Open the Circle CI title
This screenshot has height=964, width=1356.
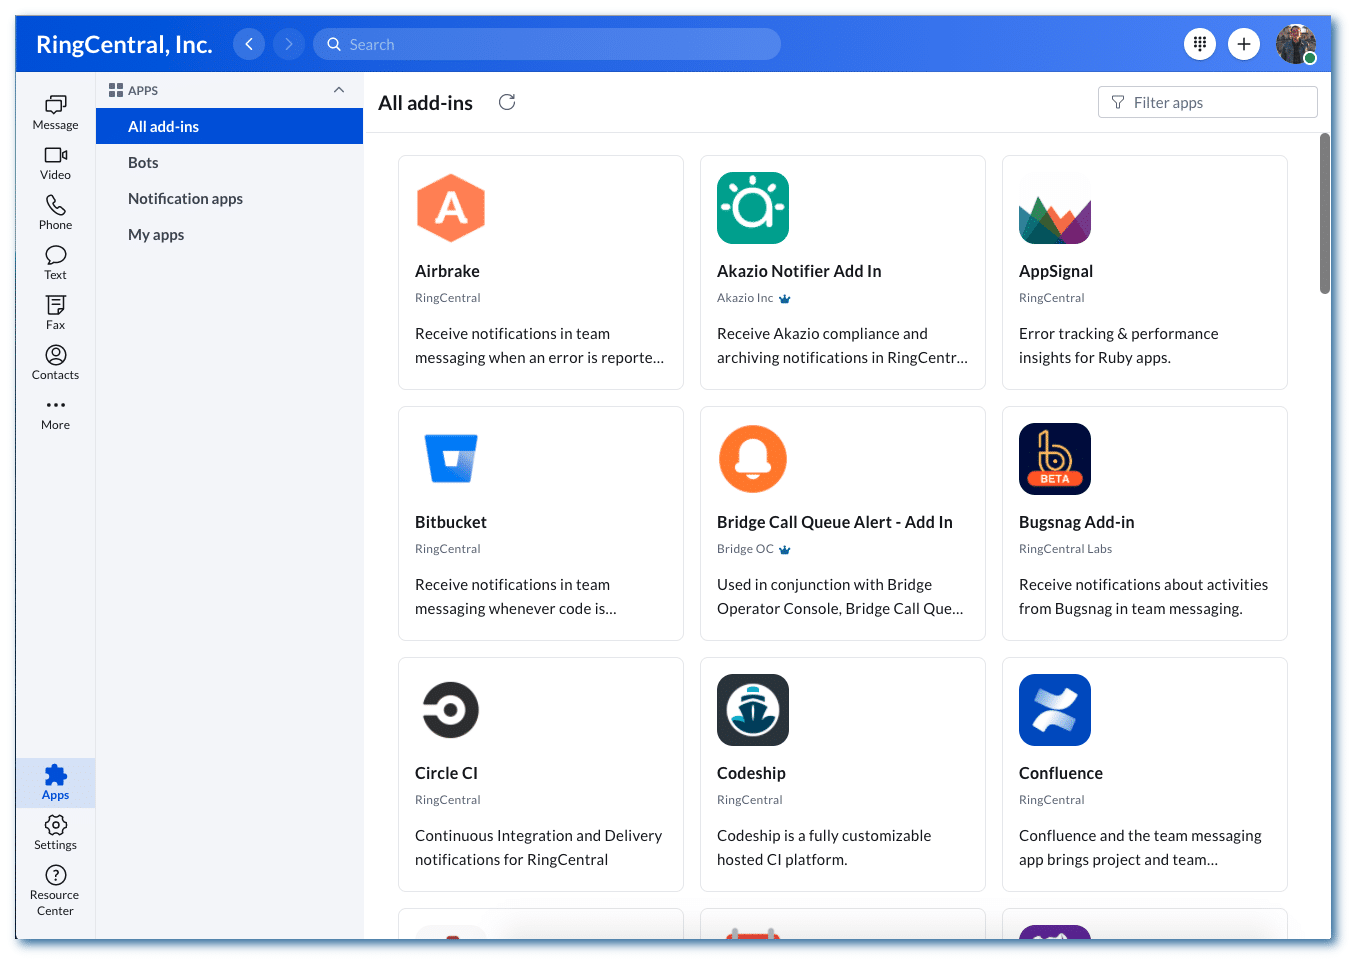point(446,773)
